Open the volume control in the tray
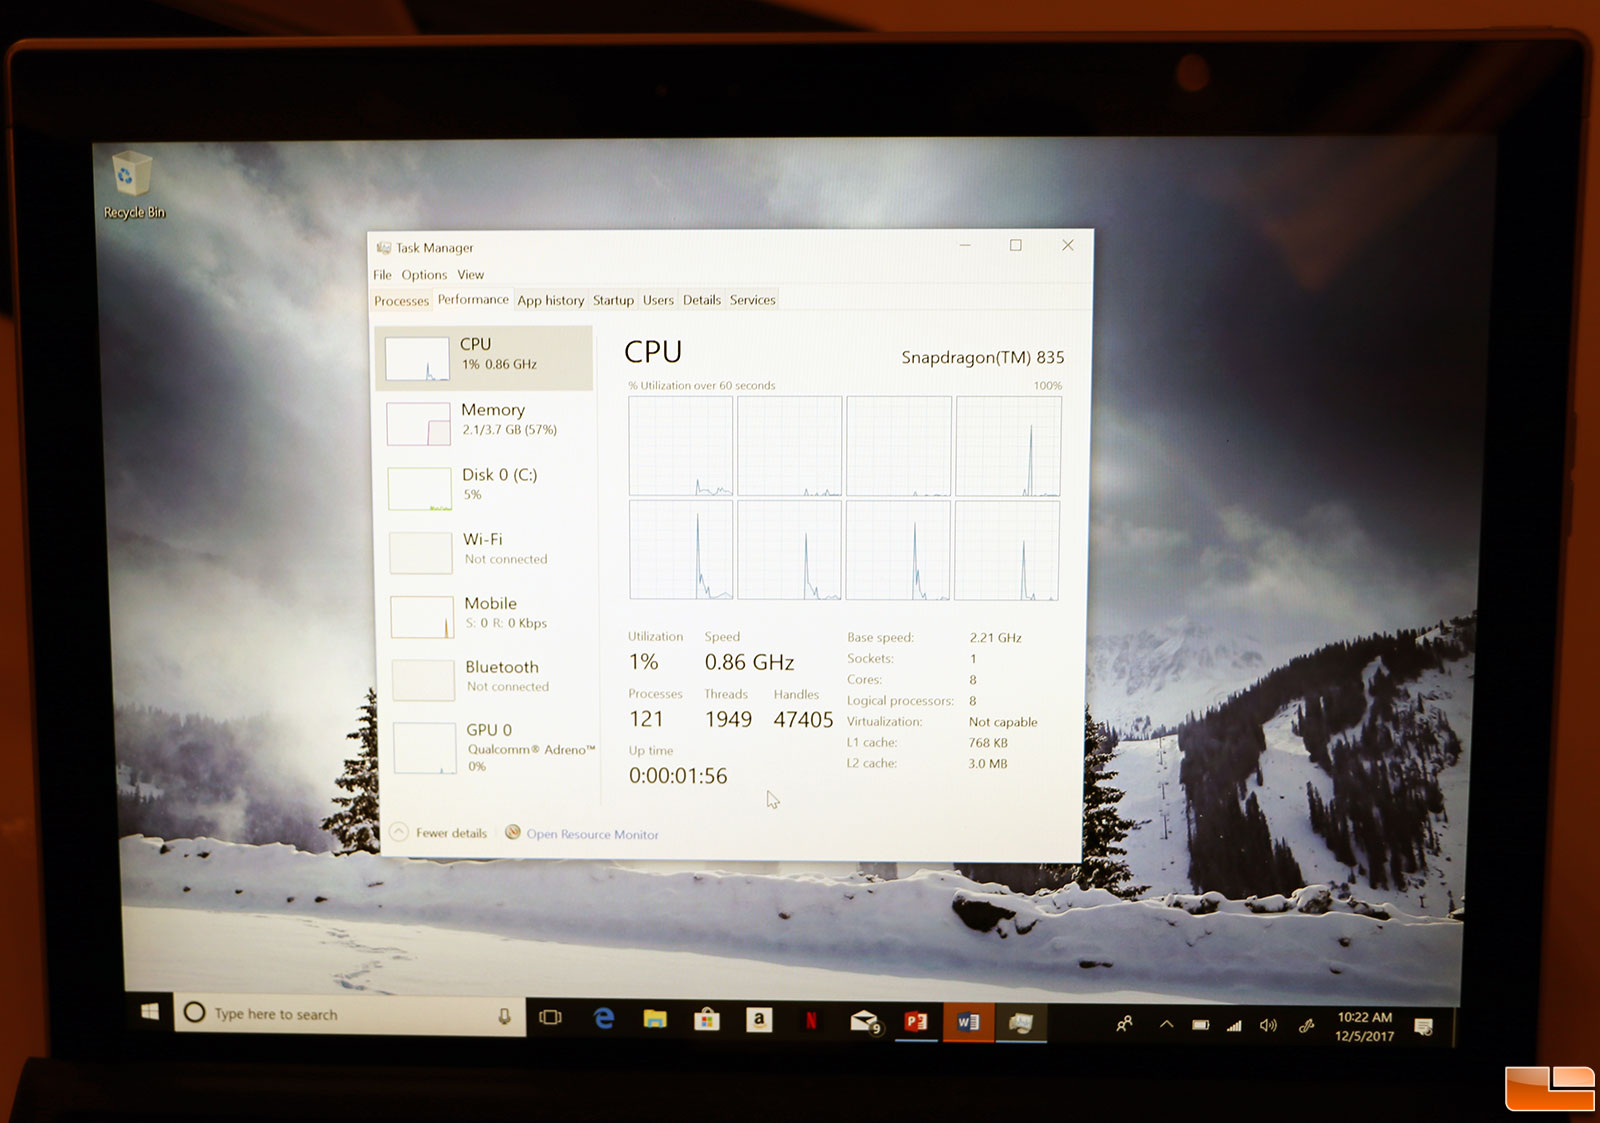Screen dimensions: 1600x1123 tap(1268, 1025)
